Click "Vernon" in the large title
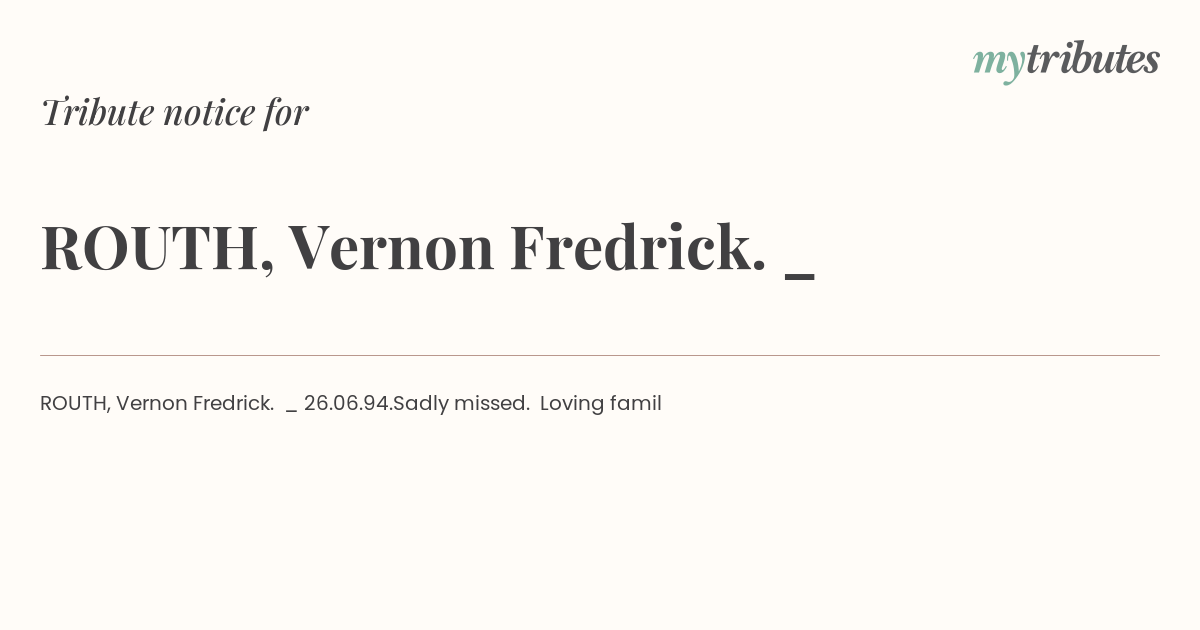The width and height of the screenshot is (1200, 630). tap(392, 248)
